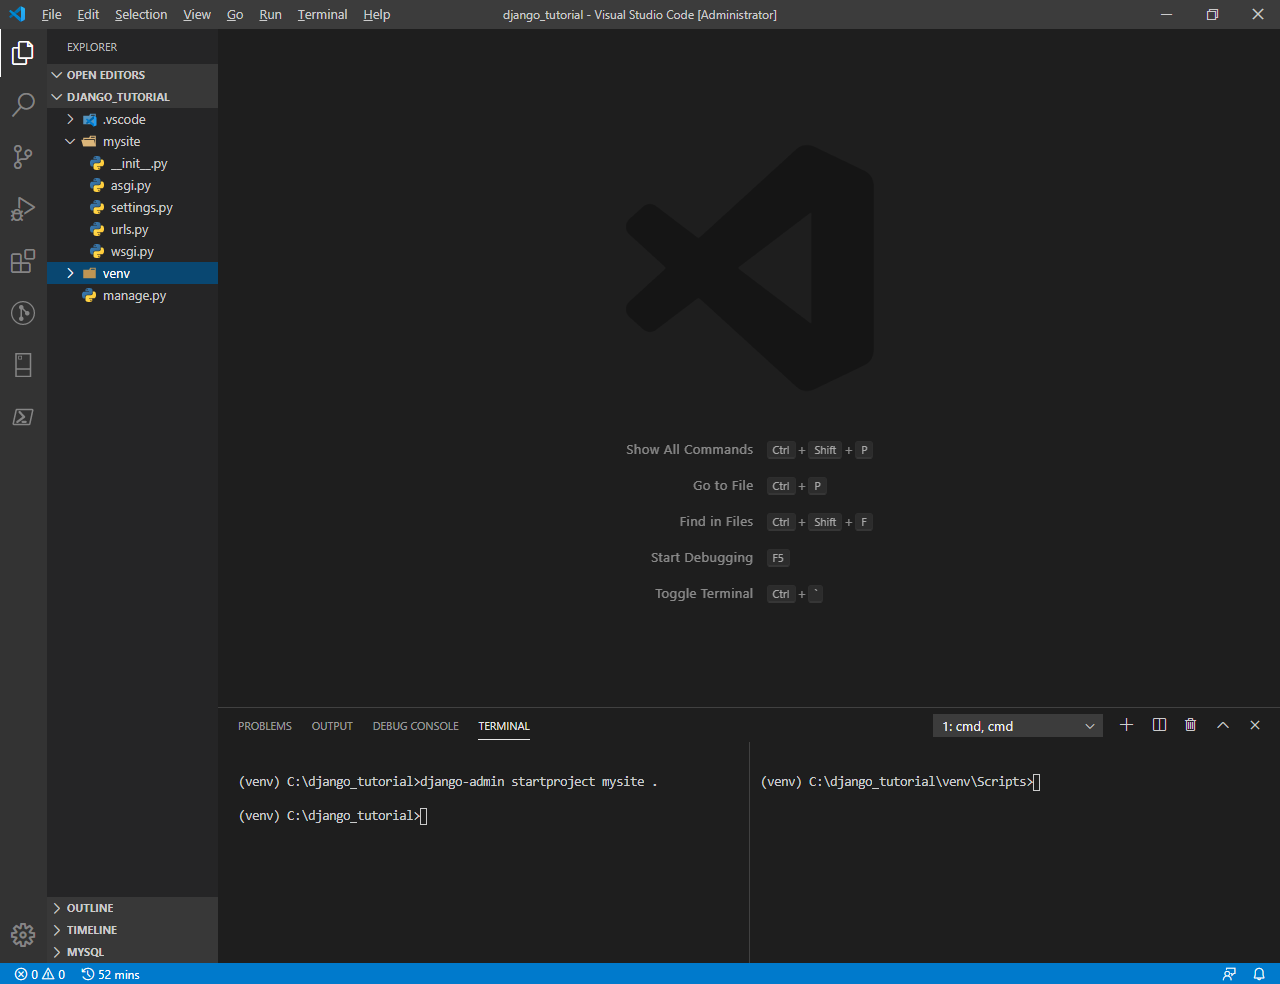Expand the MySQL section

coord(132,952)
